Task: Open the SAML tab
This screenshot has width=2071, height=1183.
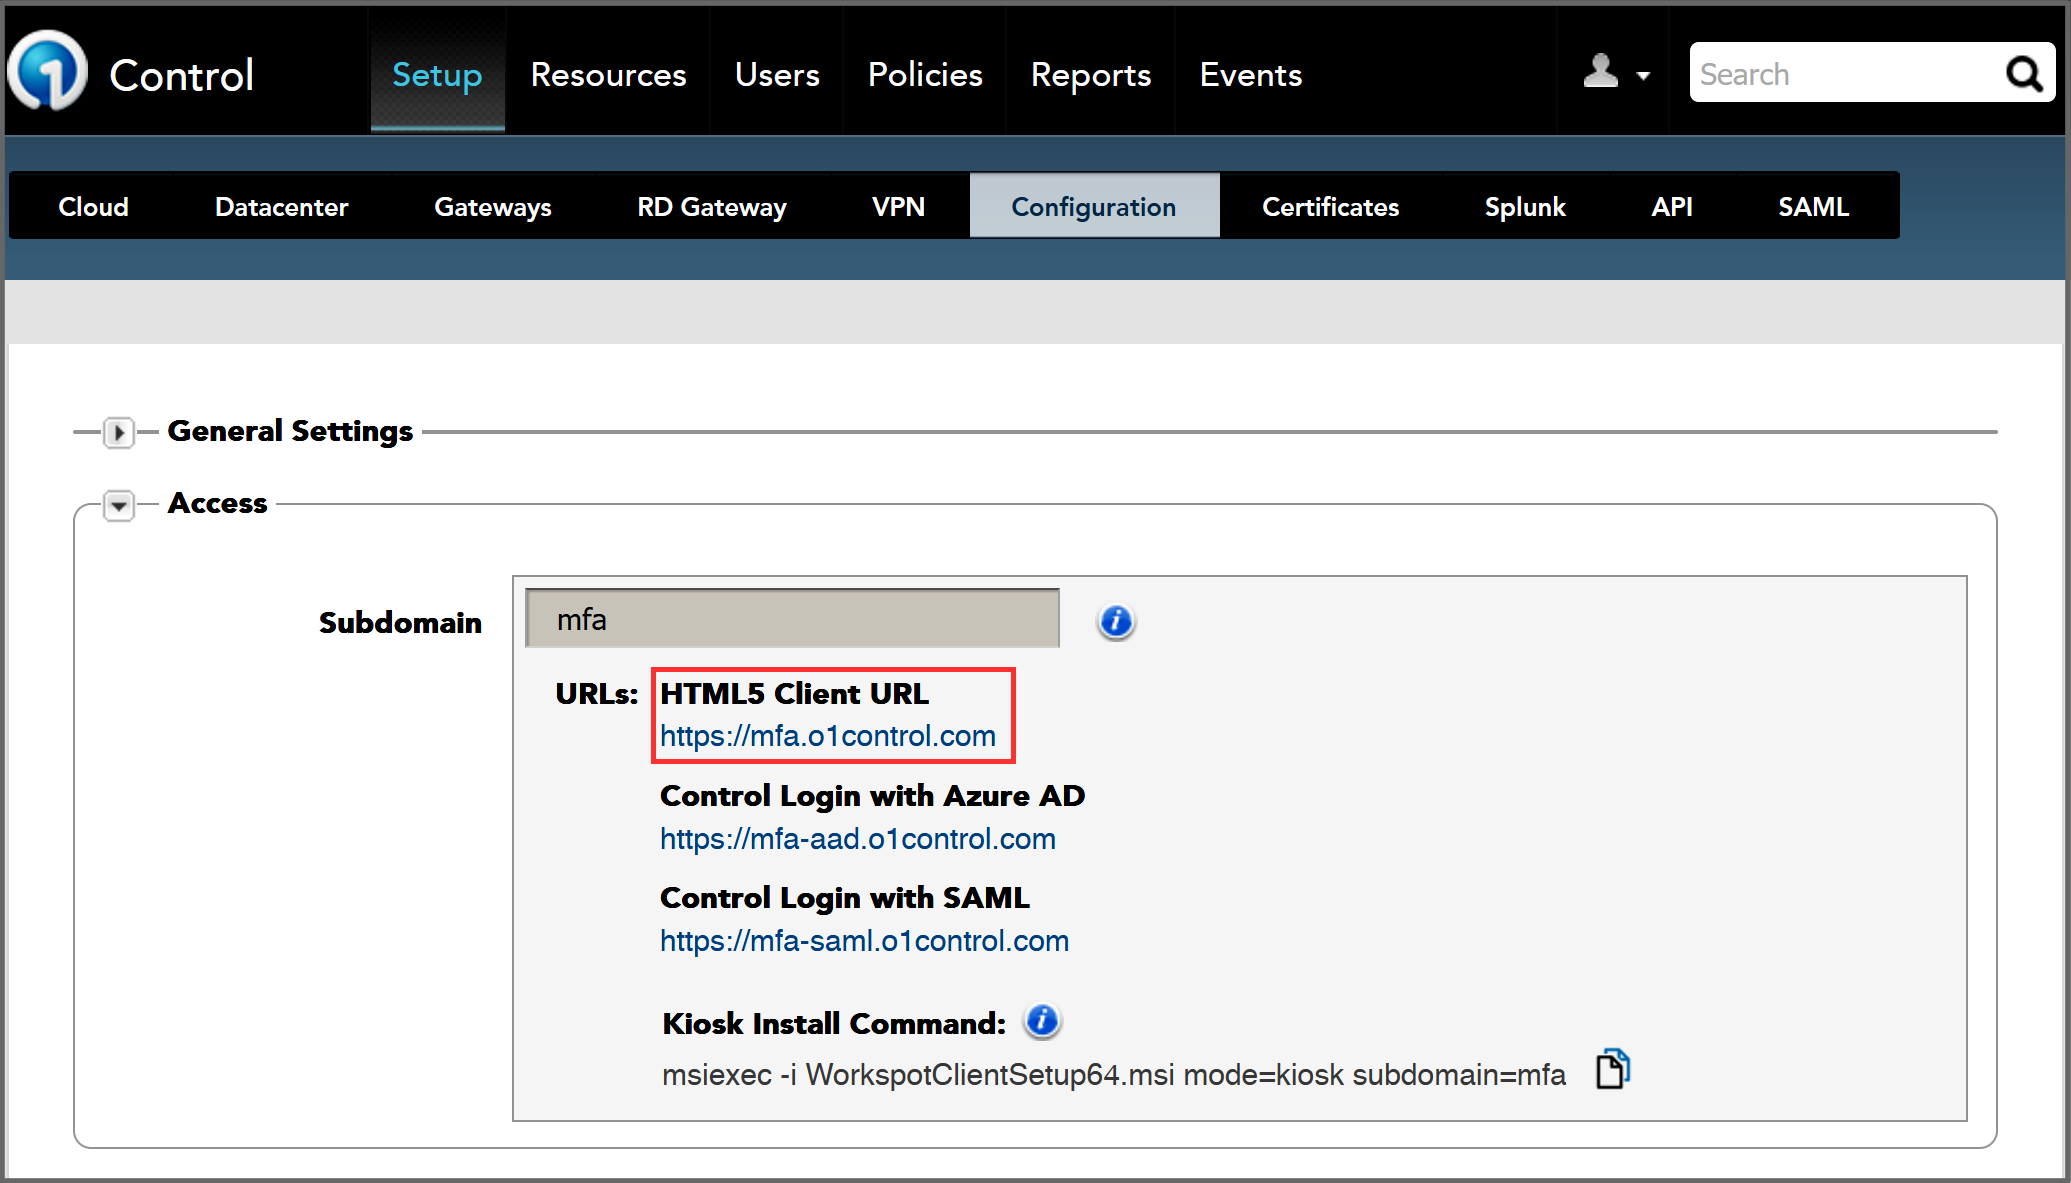Action: pos(1813,207)
